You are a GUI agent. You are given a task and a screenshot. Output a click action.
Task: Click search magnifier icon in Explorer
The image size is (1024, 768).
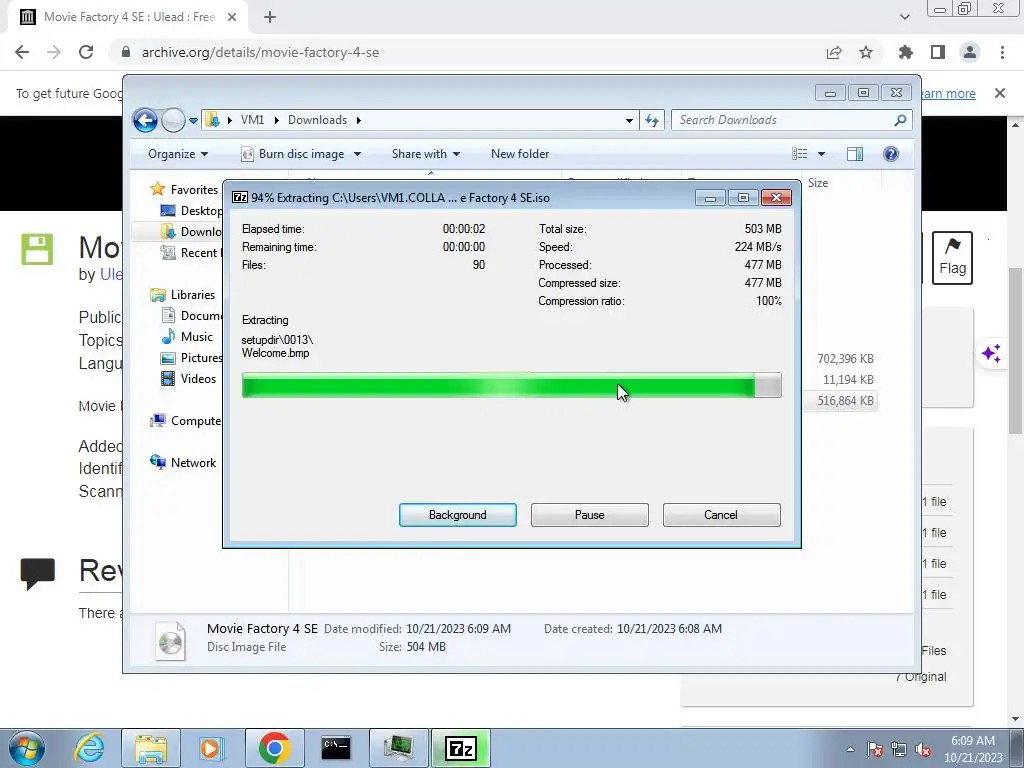point(900,120)
